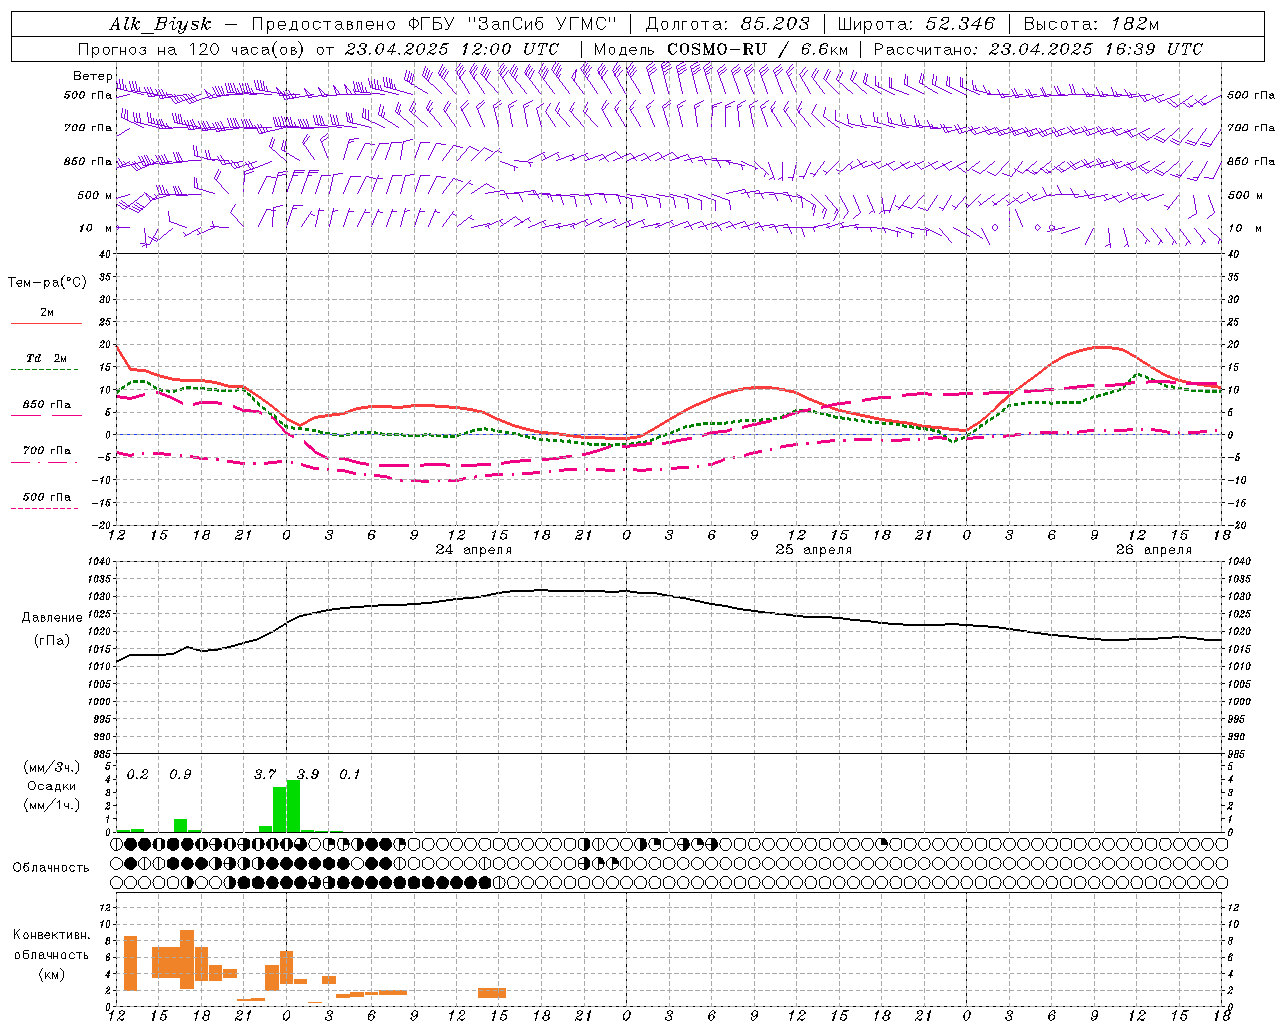
Task: Click the Ветер wind panel label
Action: click(x=93, y=76)
